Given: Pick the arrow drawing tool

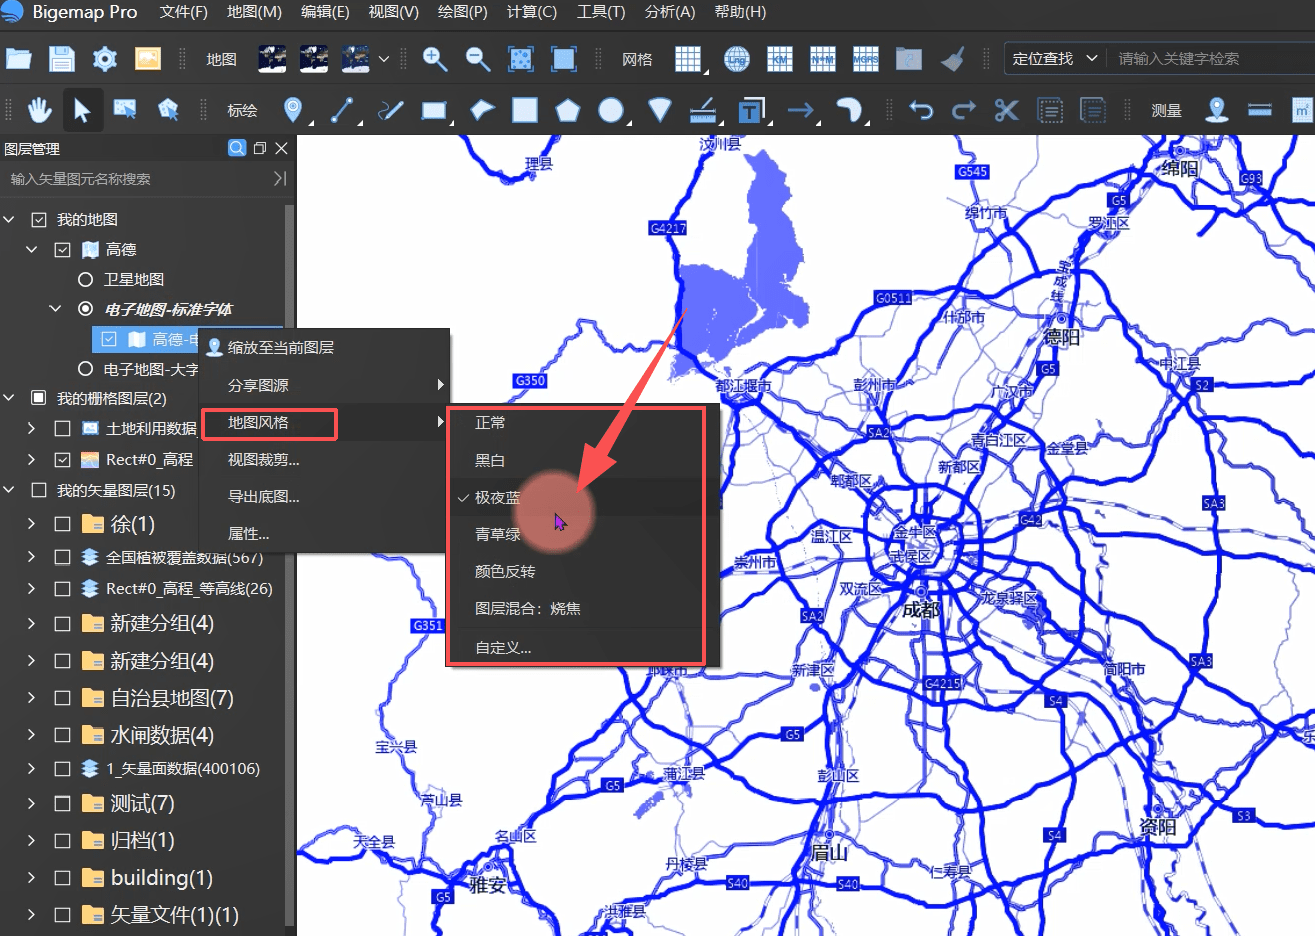Looking at the screenshot, I should tap(801, 110).
